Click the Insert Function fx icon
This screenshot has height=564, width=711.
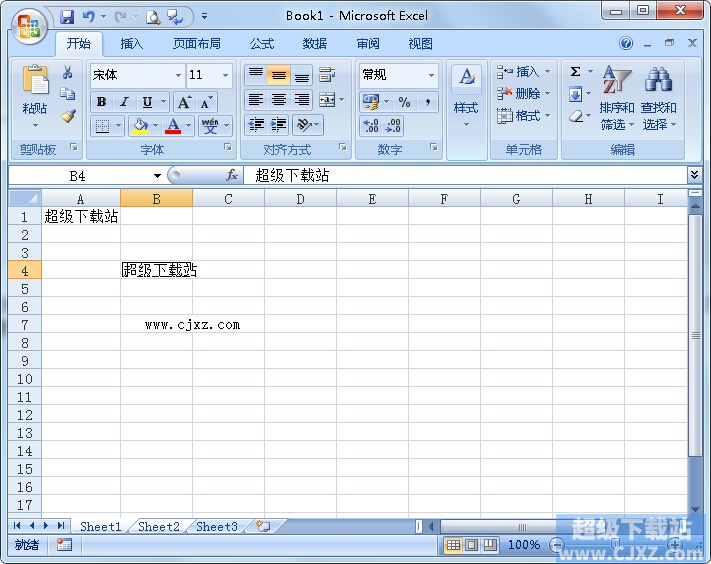[x=232, y=175]
